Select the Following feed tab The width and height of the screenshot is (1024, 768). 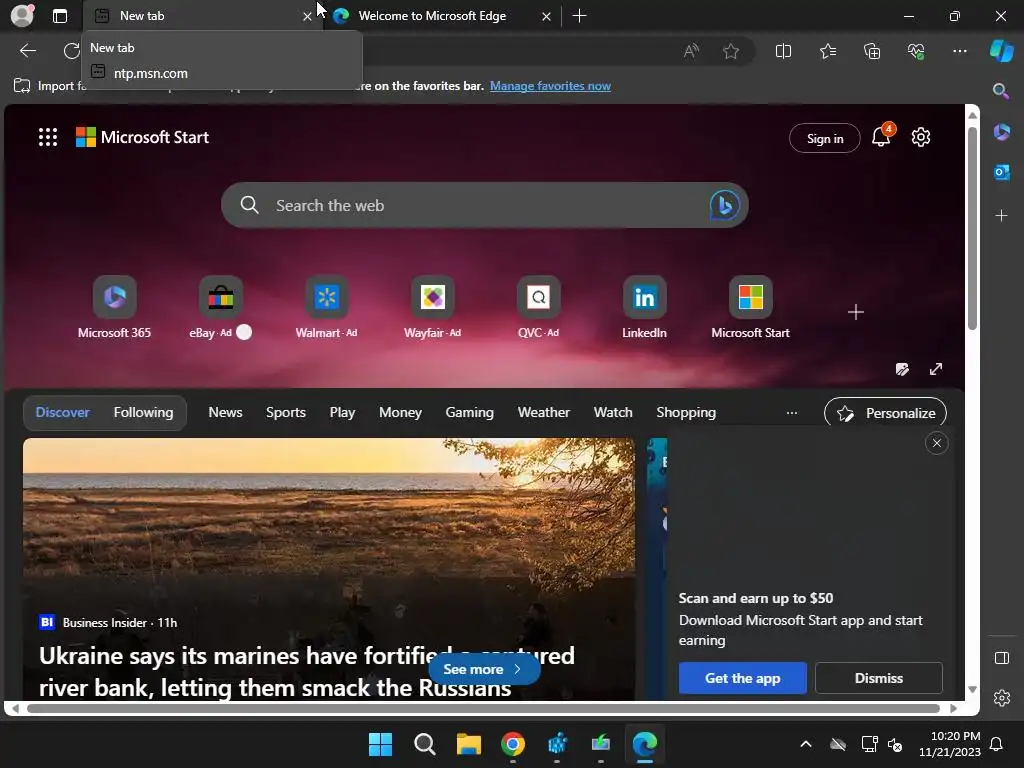coord(144,412)
